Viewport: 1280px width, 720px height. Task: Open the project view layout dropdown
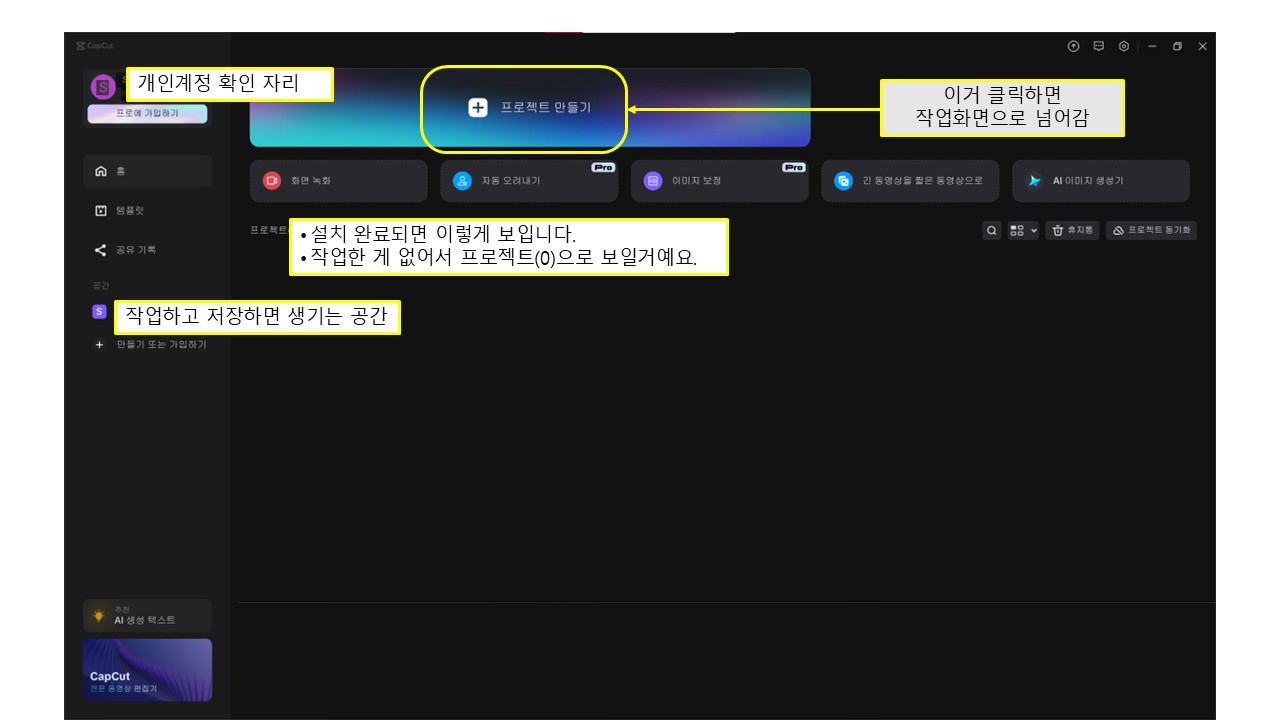[x=1021, y=229]
